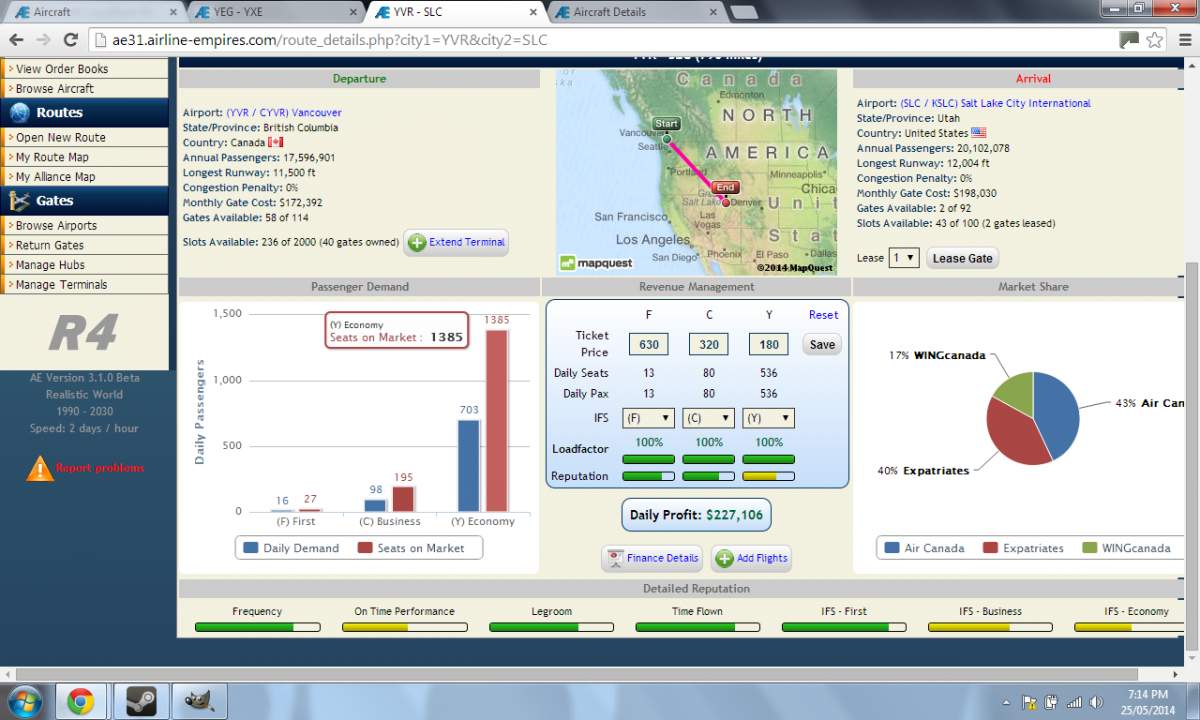Open Steam from the taskbar

coord(139,701)
